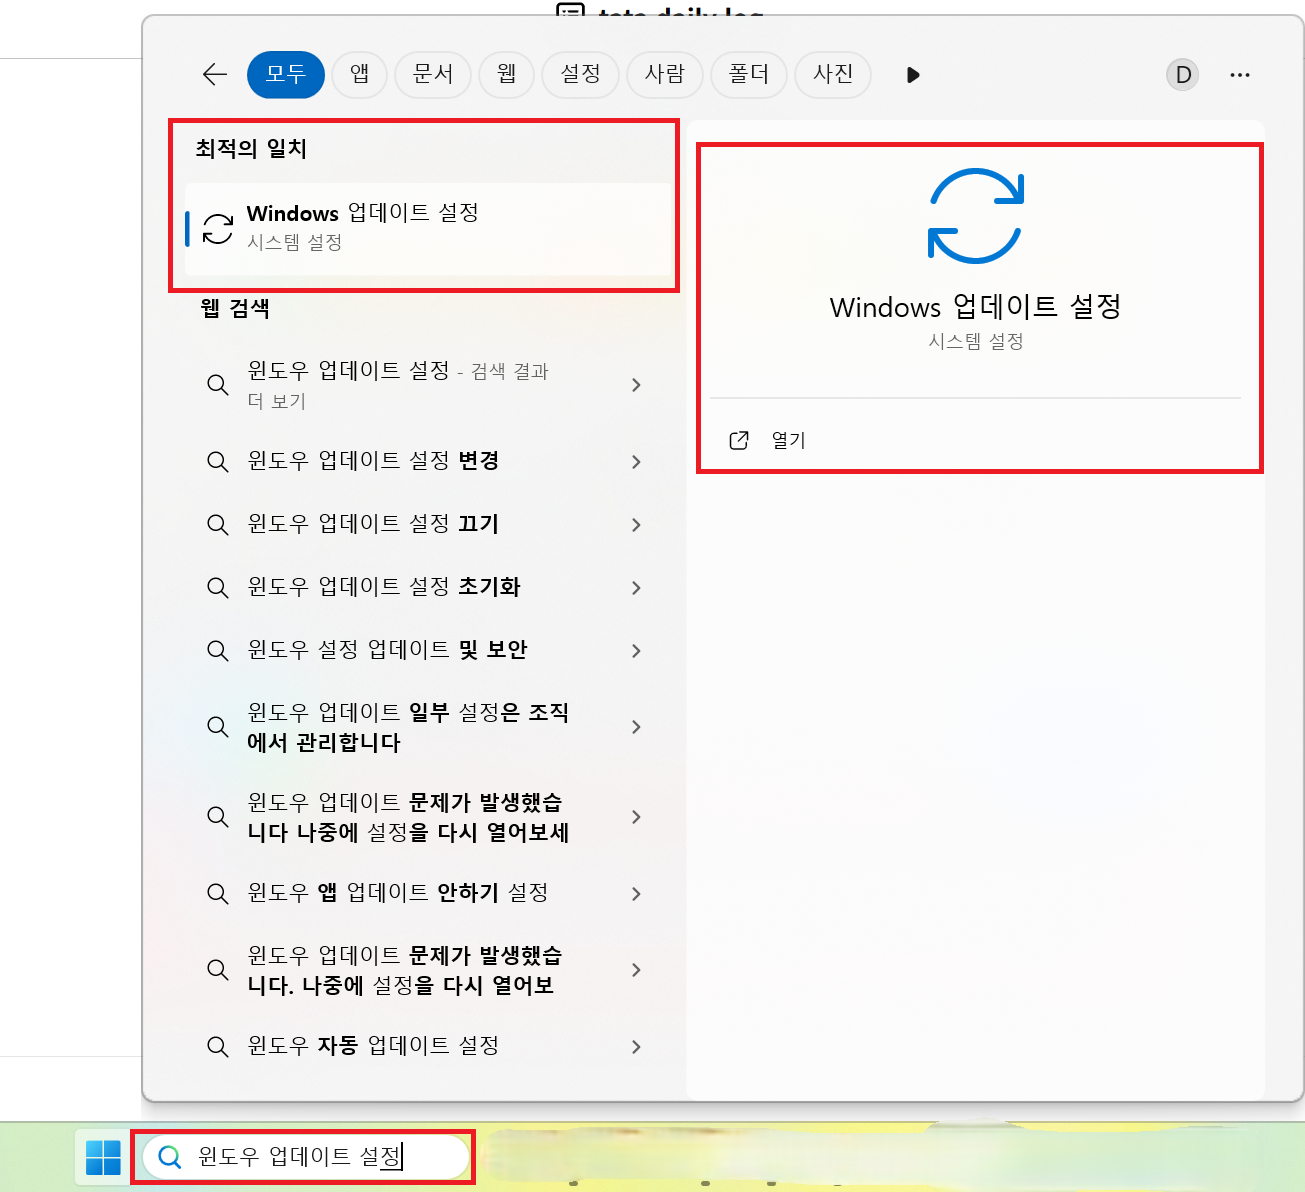
Task: Show more filters with the play arrow
Action: pyautogui.click(x=912, y=75)
